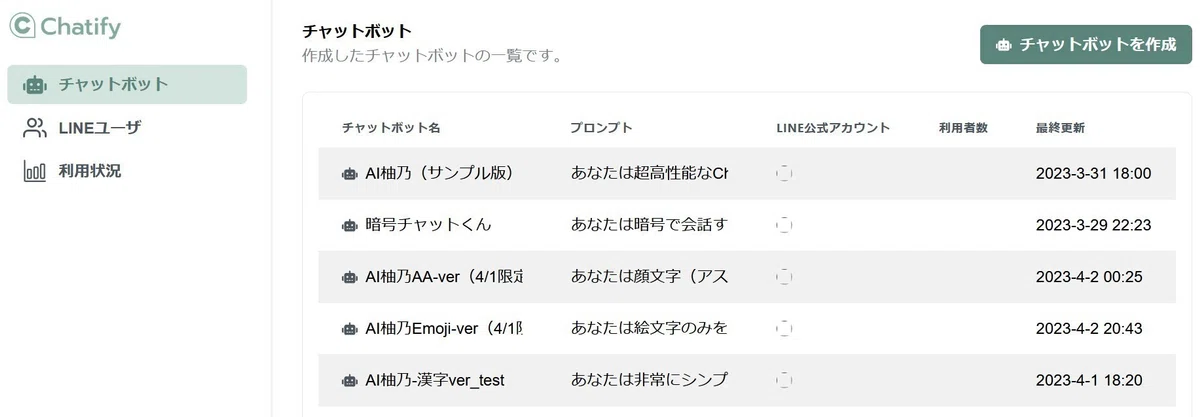Click the robot icon beside AI柚乃AA-ver
Image resolution: width=1200 pixels, height=417 pixels.
click(349, 277)
